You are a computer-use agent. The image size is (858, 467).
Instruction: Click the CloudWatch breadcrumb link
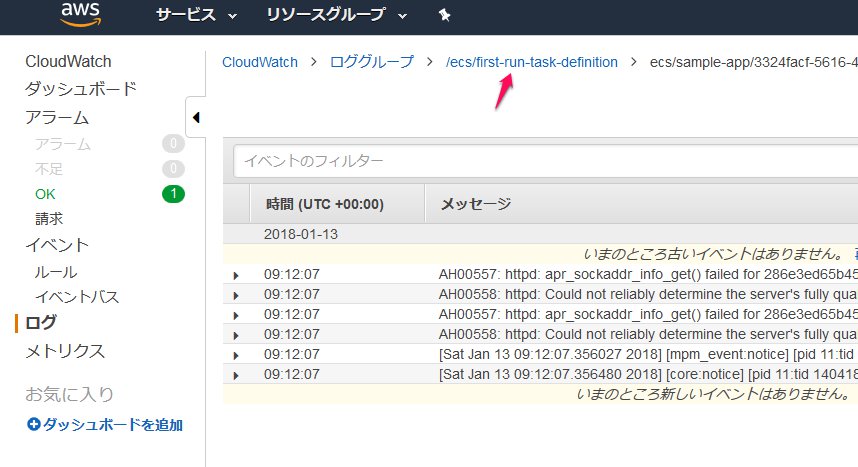[x=260, y=62]
